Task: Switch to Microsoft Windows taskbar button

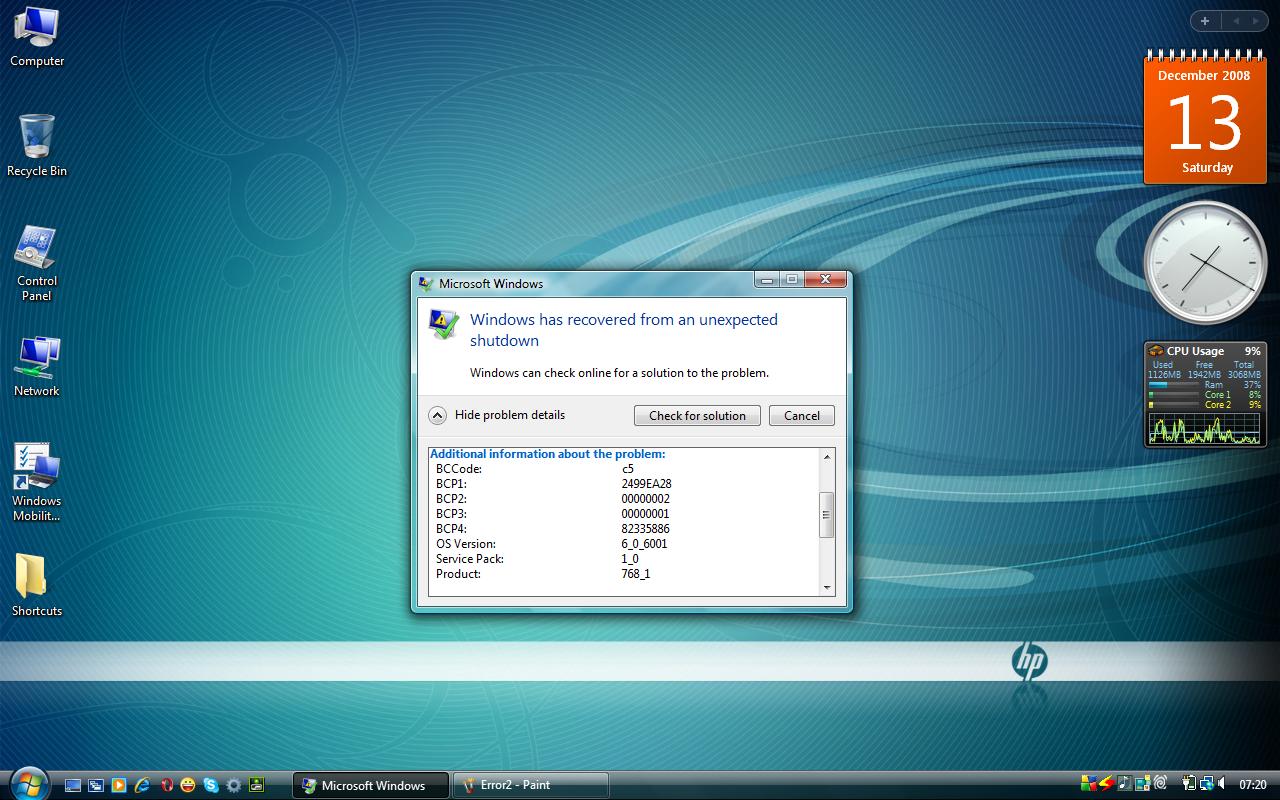Action: coord(370,785)
